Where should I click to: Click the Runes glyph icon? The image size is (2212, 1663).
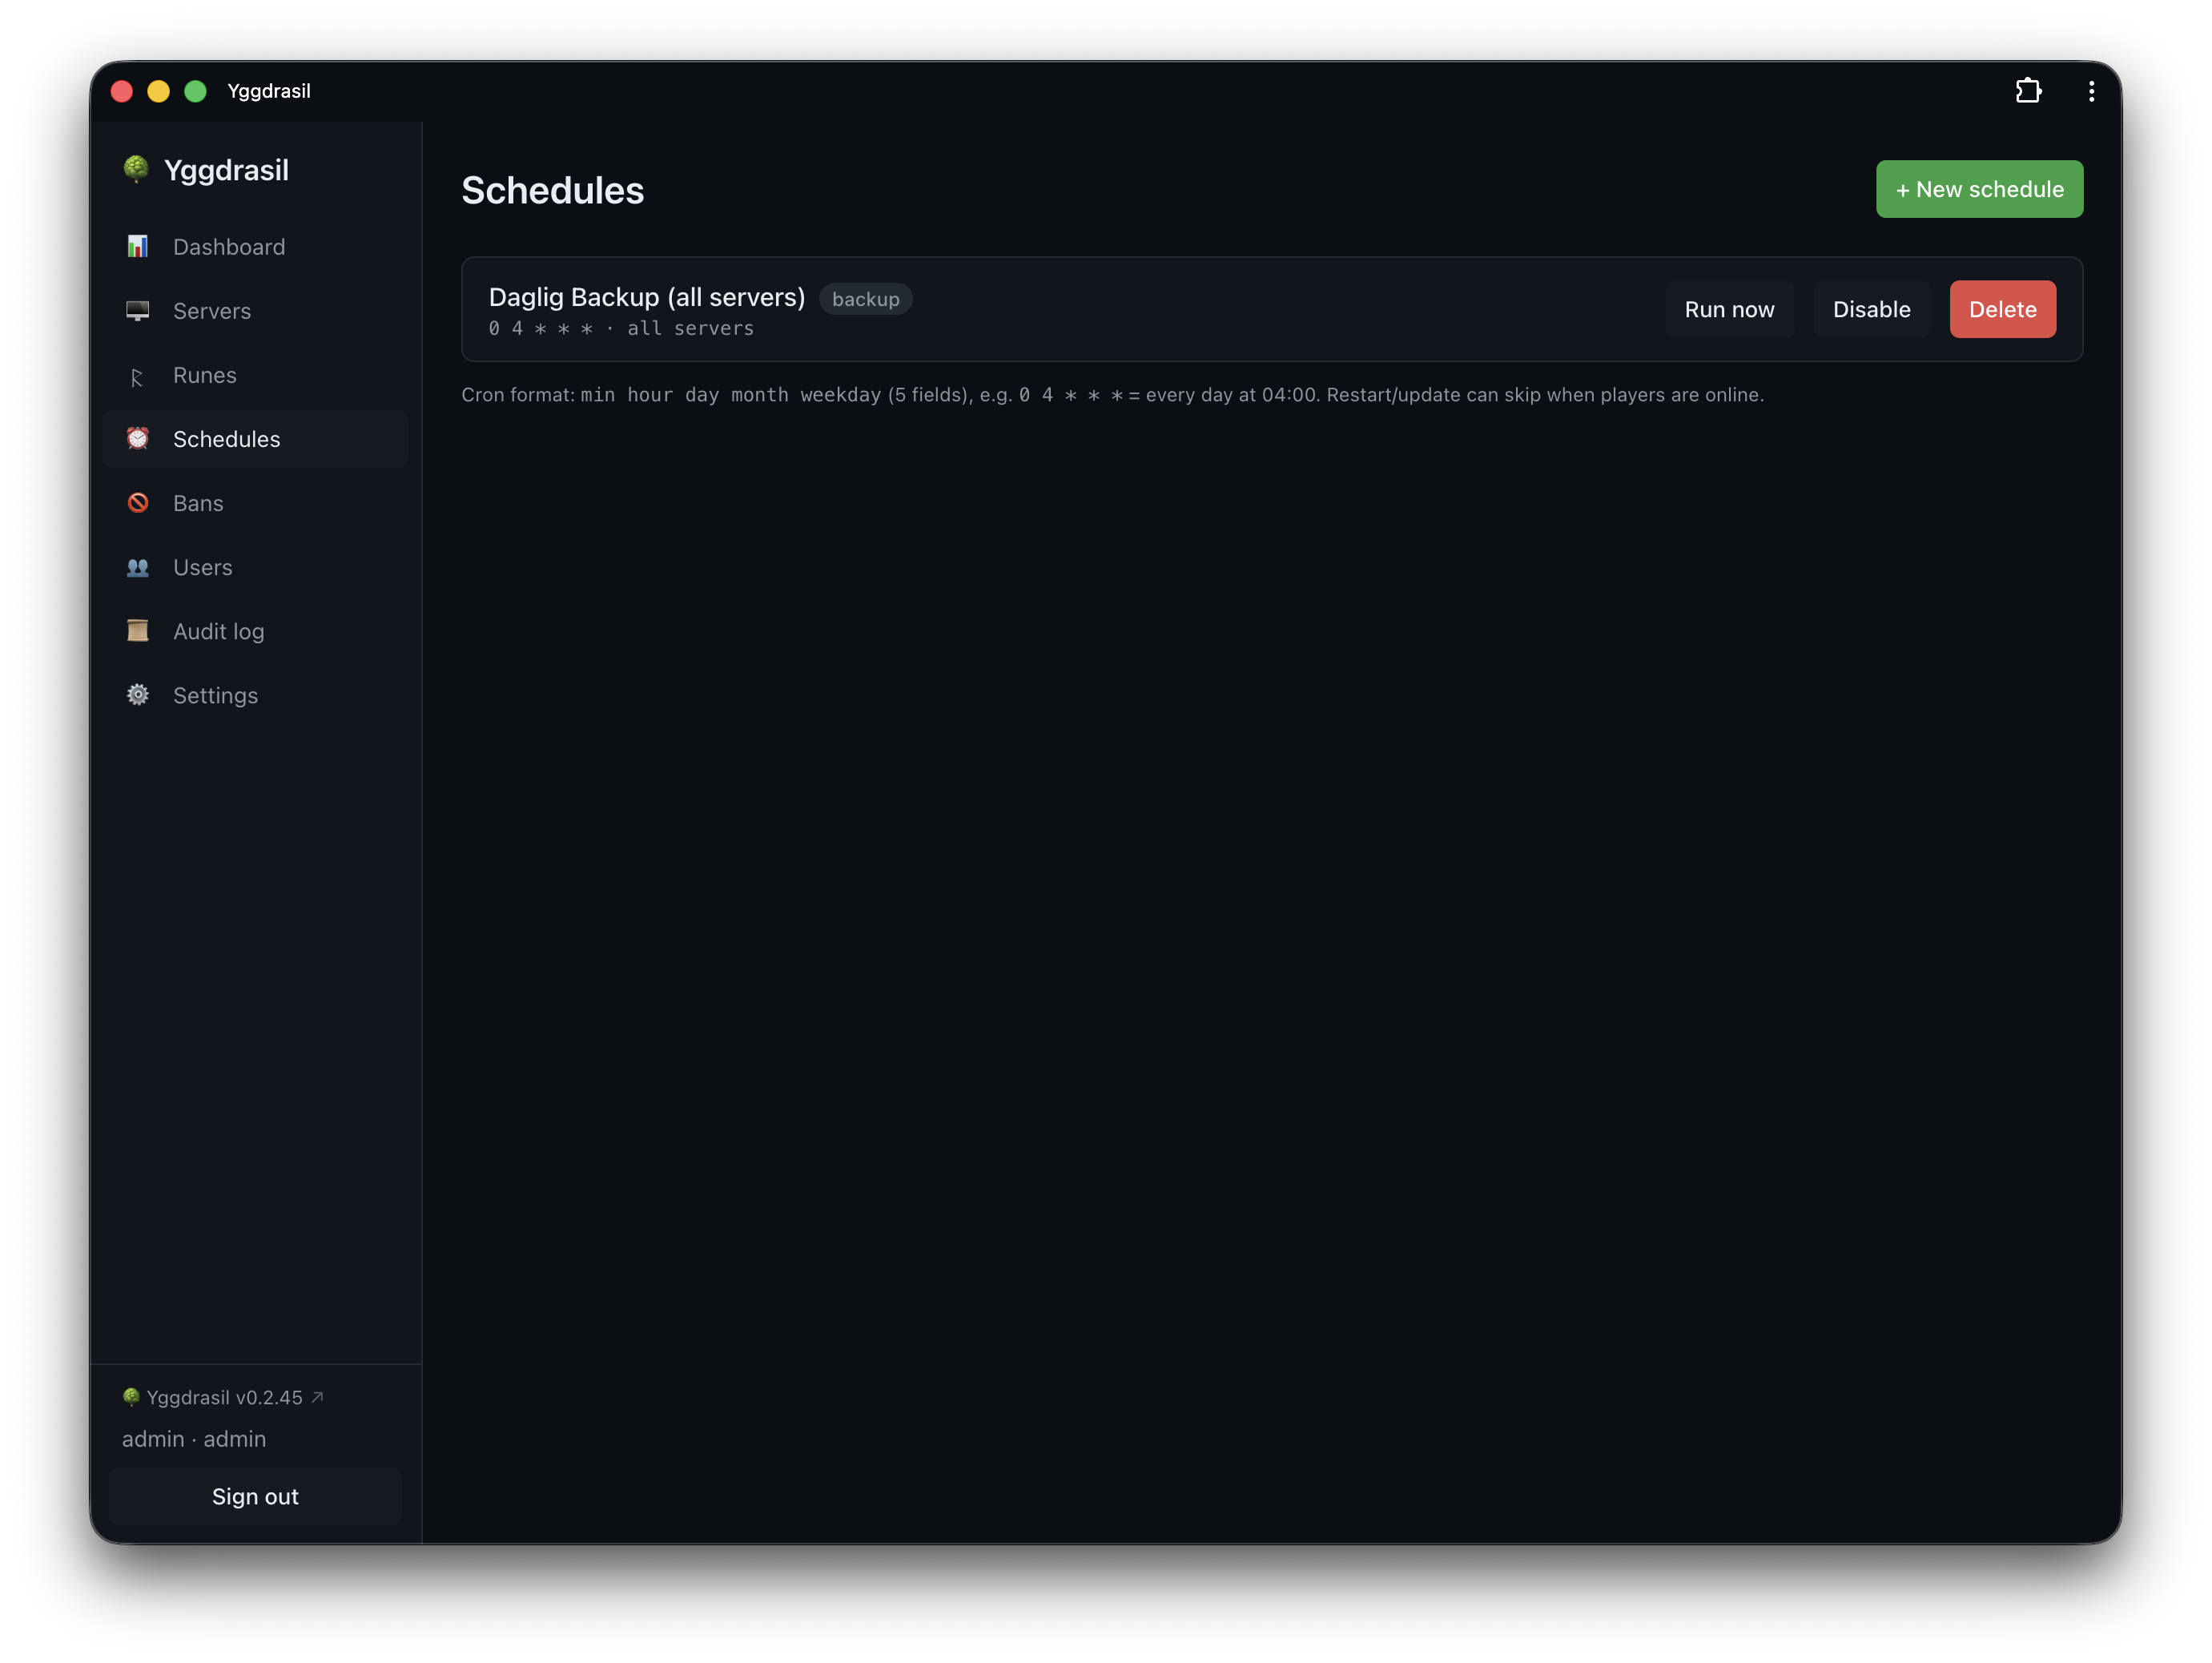pos(138,376)
